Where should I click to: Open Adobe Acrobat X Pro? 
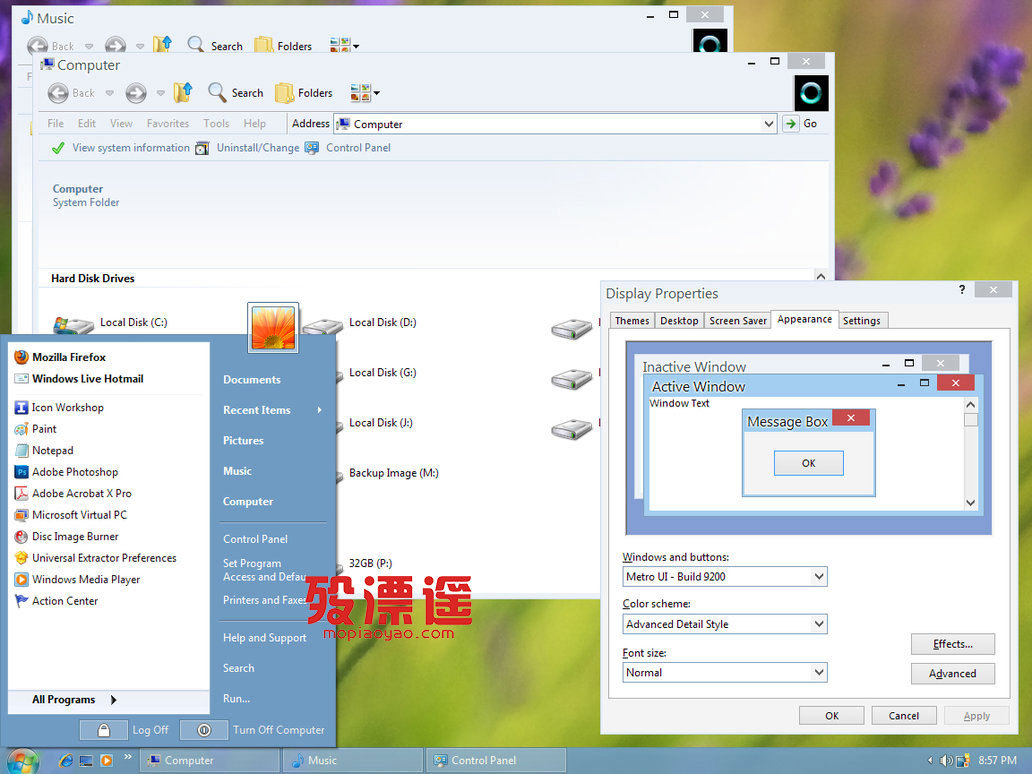[x=72, y=493]
